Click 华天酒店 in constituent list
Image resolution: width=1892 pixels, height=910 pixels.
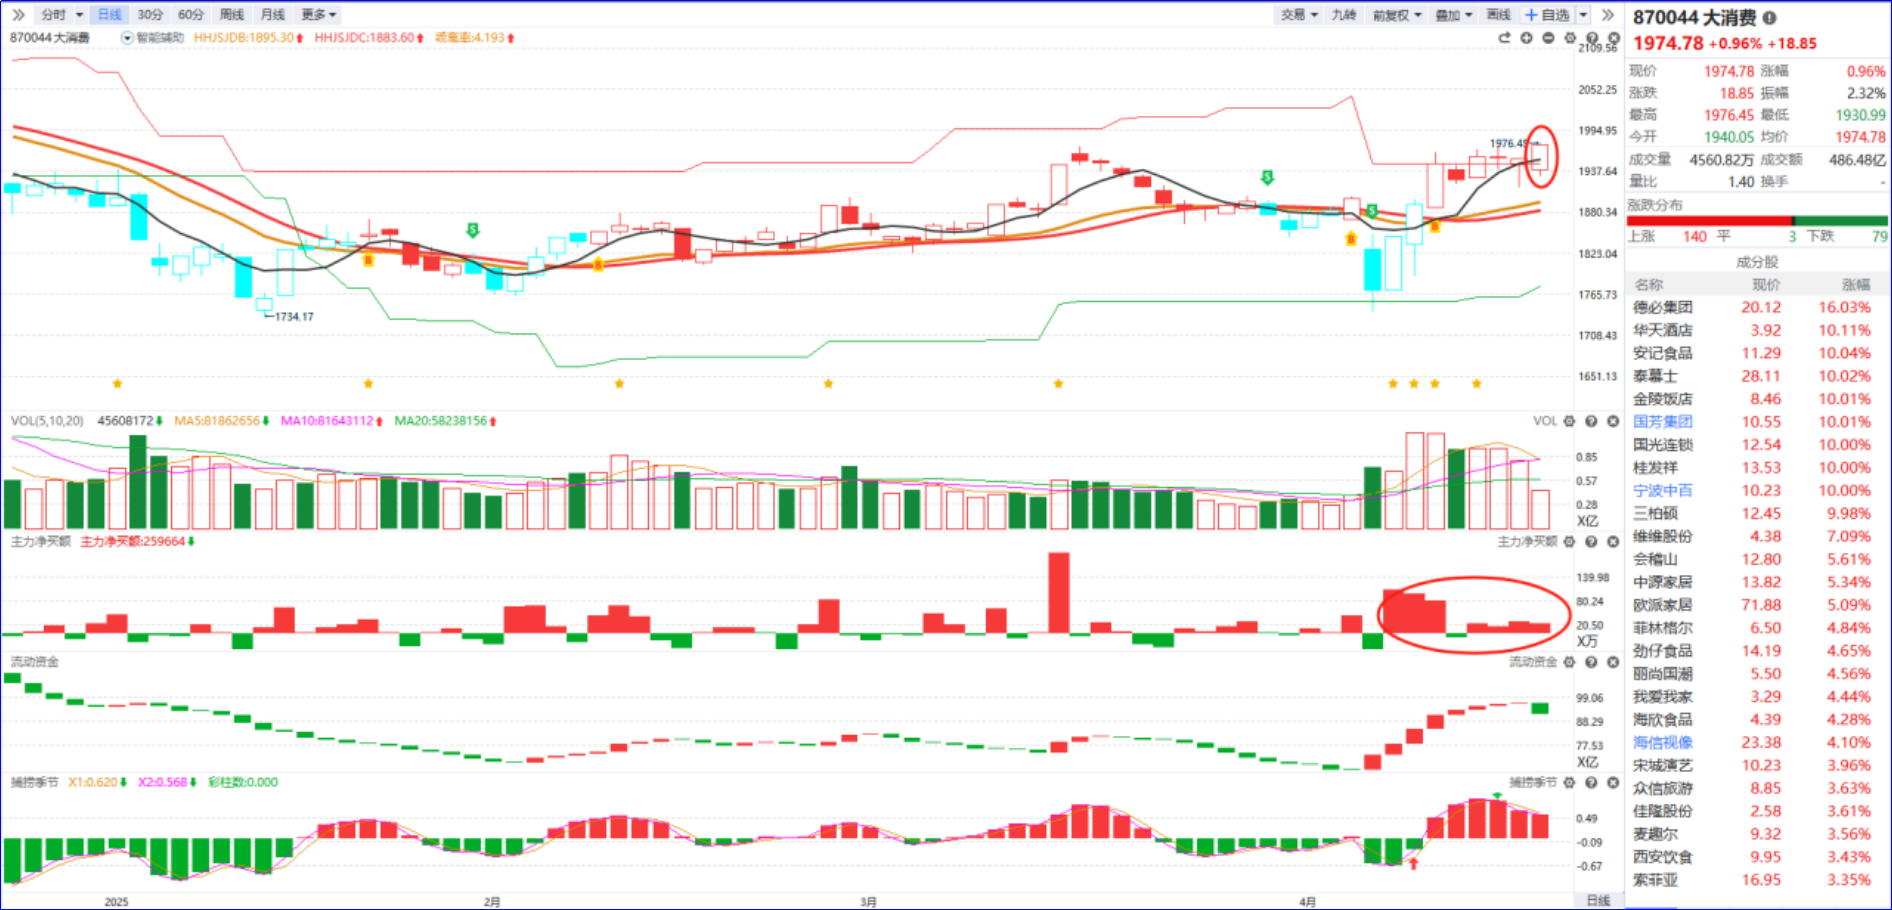tap(1663, 331)
